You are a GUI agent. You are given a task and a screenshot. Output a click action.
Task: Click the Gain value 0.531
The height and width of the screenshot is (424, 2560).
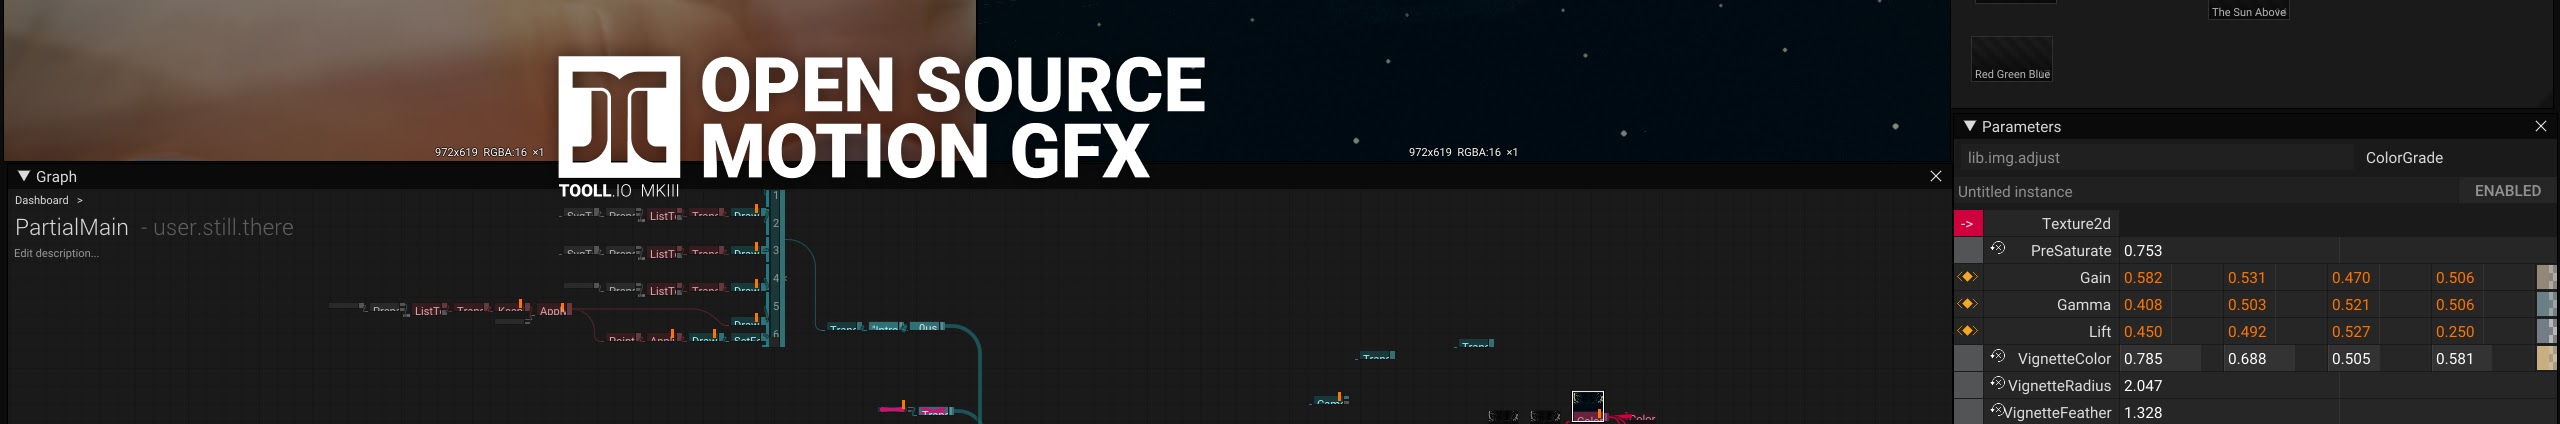[2247, 278]
